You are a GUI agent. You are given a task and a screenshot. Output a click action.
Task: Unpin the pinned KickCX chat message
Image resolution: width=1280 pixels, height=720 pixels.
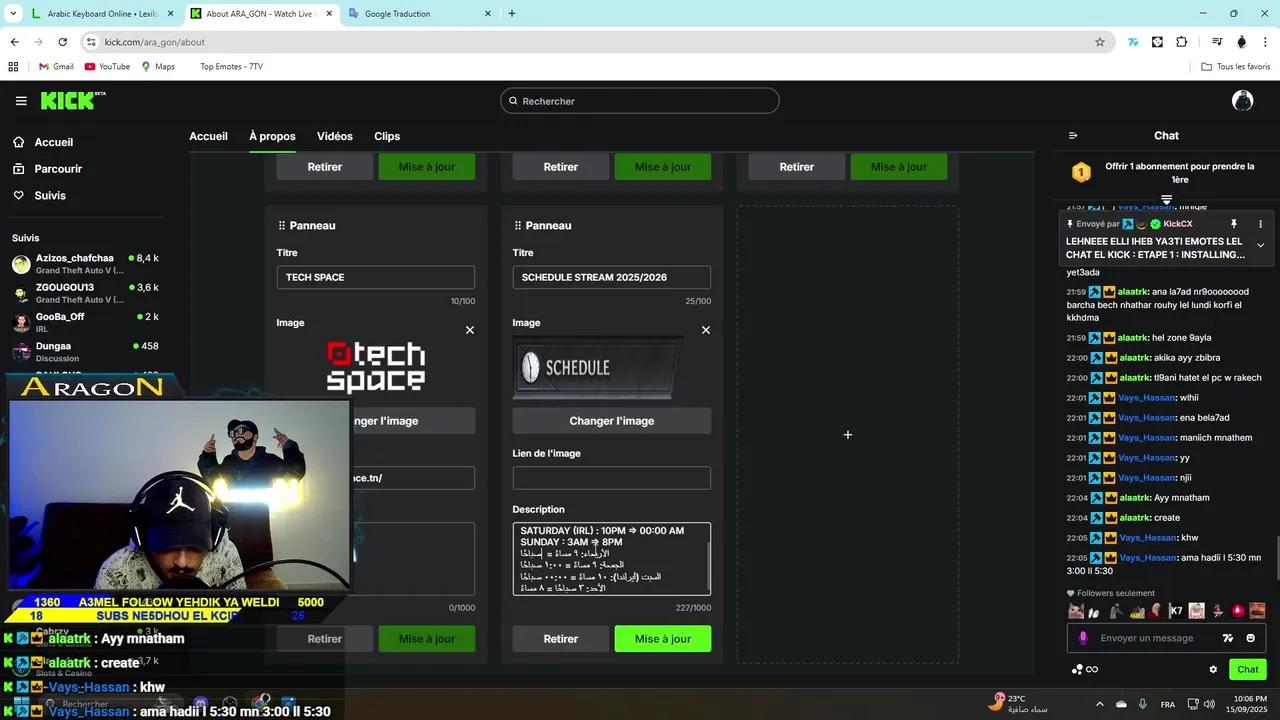pos(1234,224)
